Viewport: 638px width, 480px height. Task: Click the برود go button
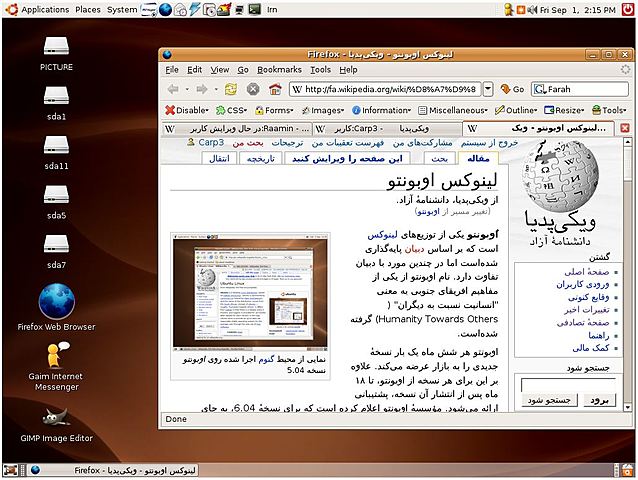tap(599, 400)
